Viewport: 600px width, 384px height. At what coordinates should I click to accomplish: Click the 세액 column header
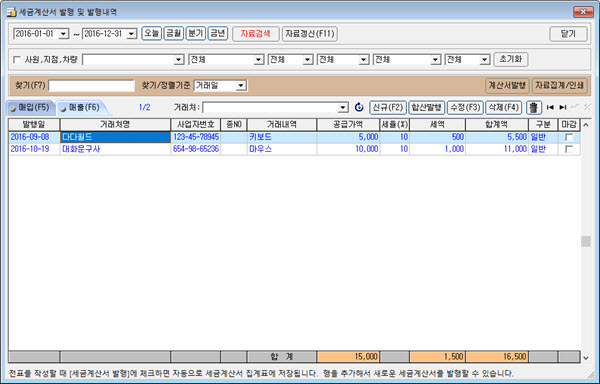click(438, 125)
